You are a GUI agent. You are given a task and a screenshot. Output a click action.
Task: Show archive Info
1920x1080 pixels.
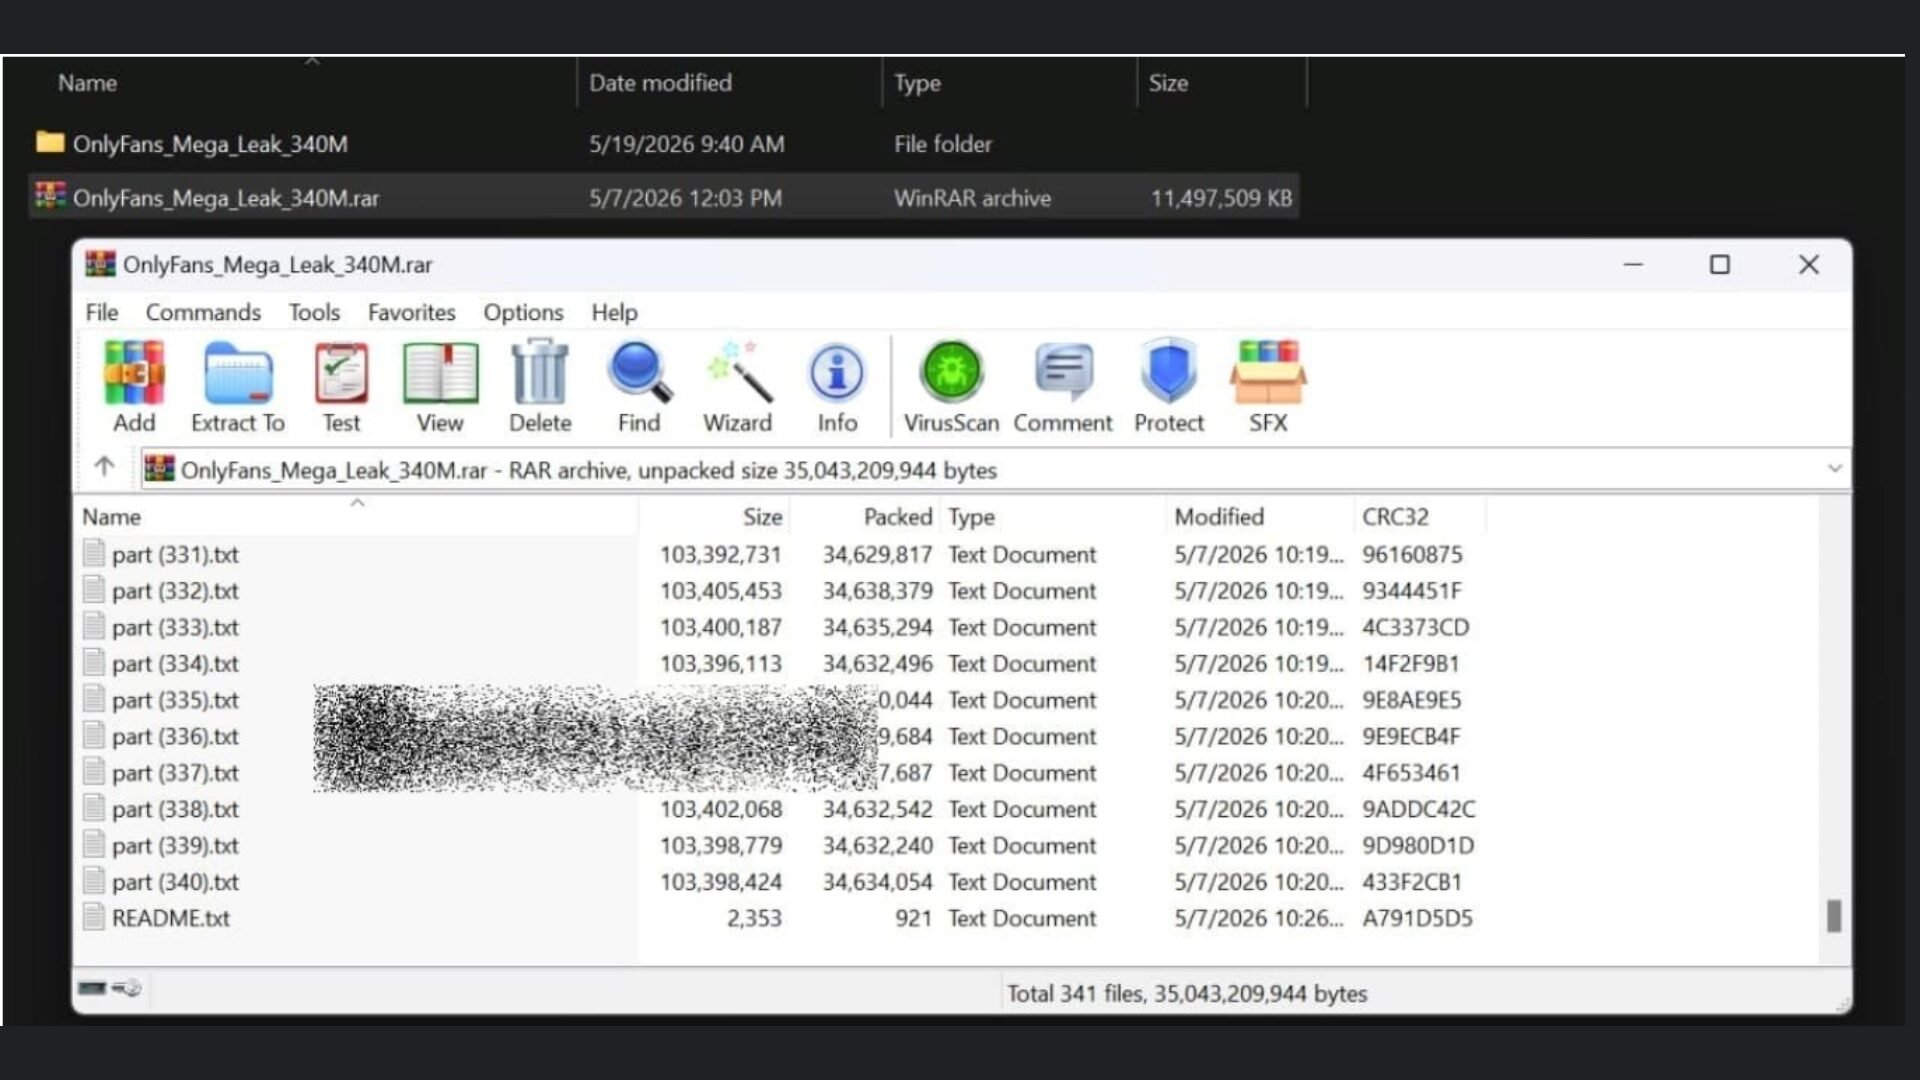[837, 373]
